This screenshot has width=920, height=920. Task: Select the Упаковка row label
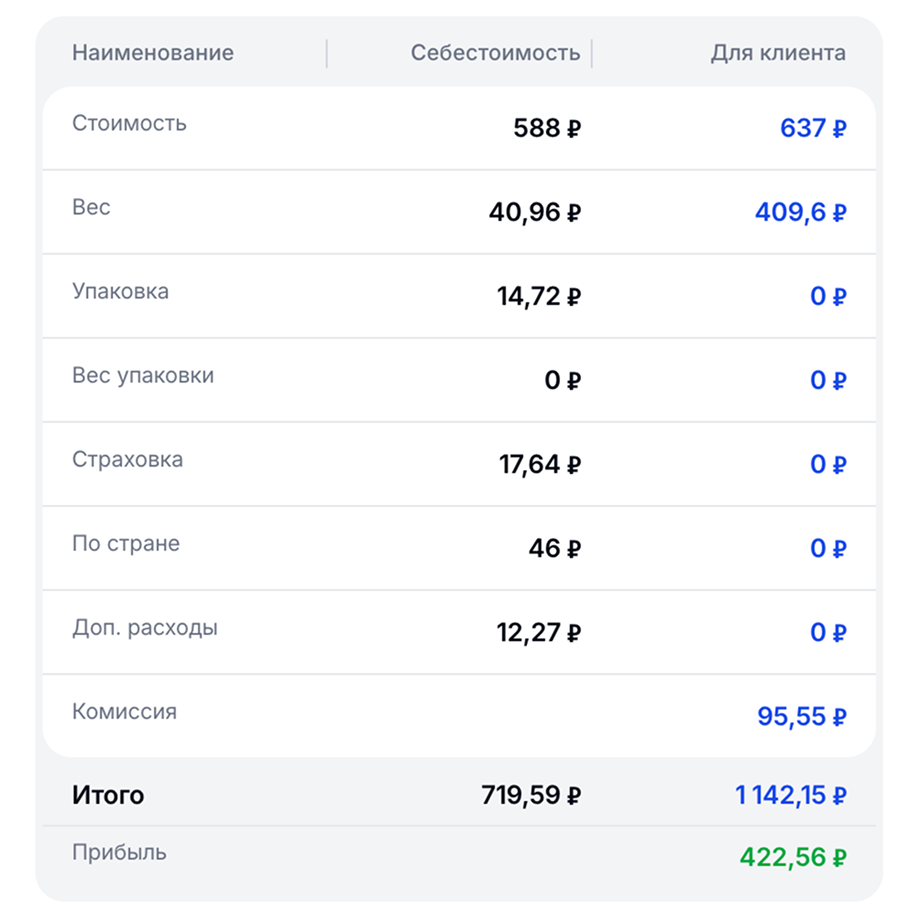click(x=120, y=291)
